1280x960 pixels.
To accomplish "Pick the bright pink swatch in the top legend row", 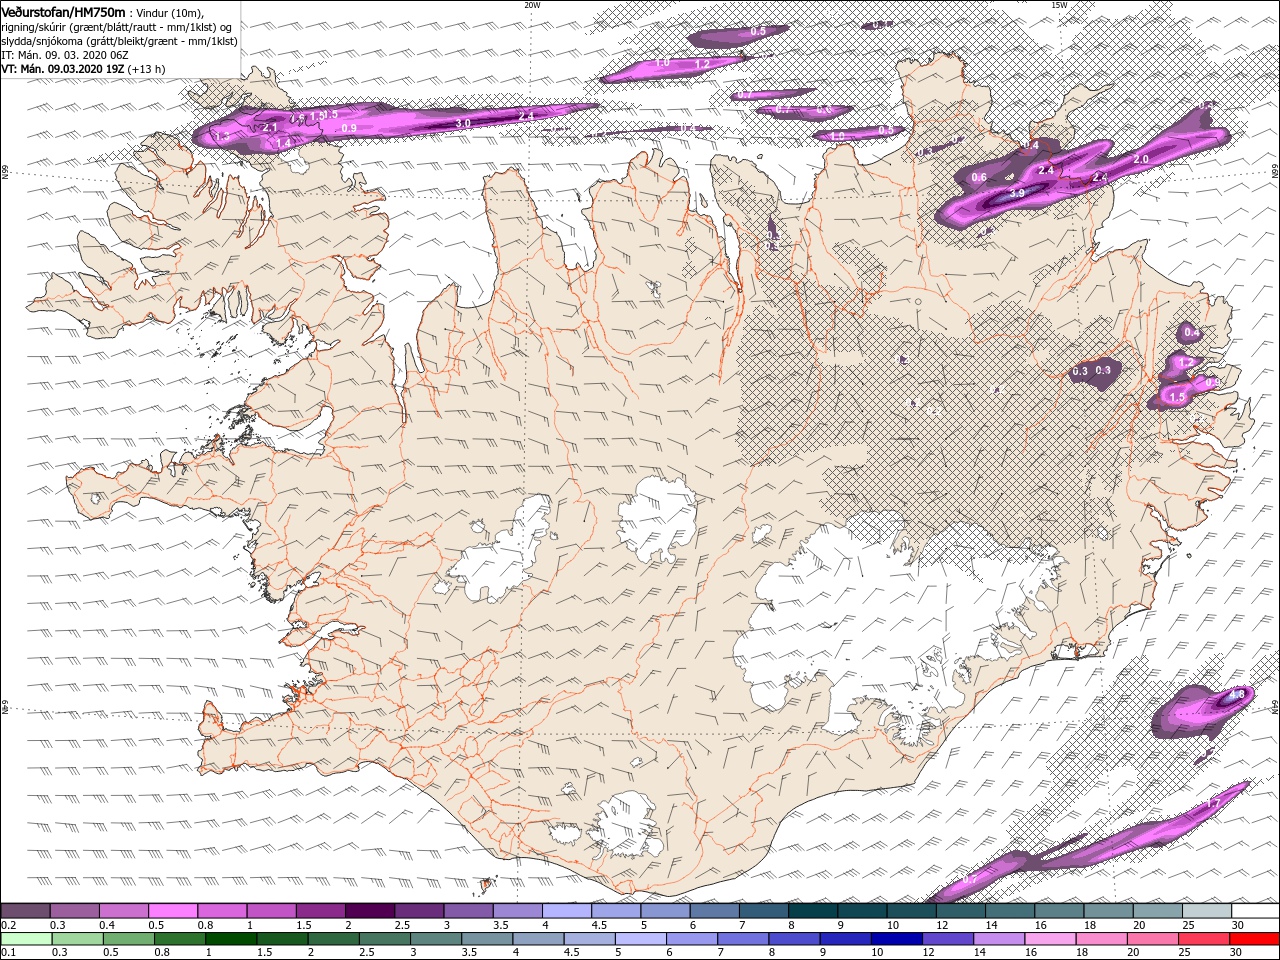I will [173, 911].
